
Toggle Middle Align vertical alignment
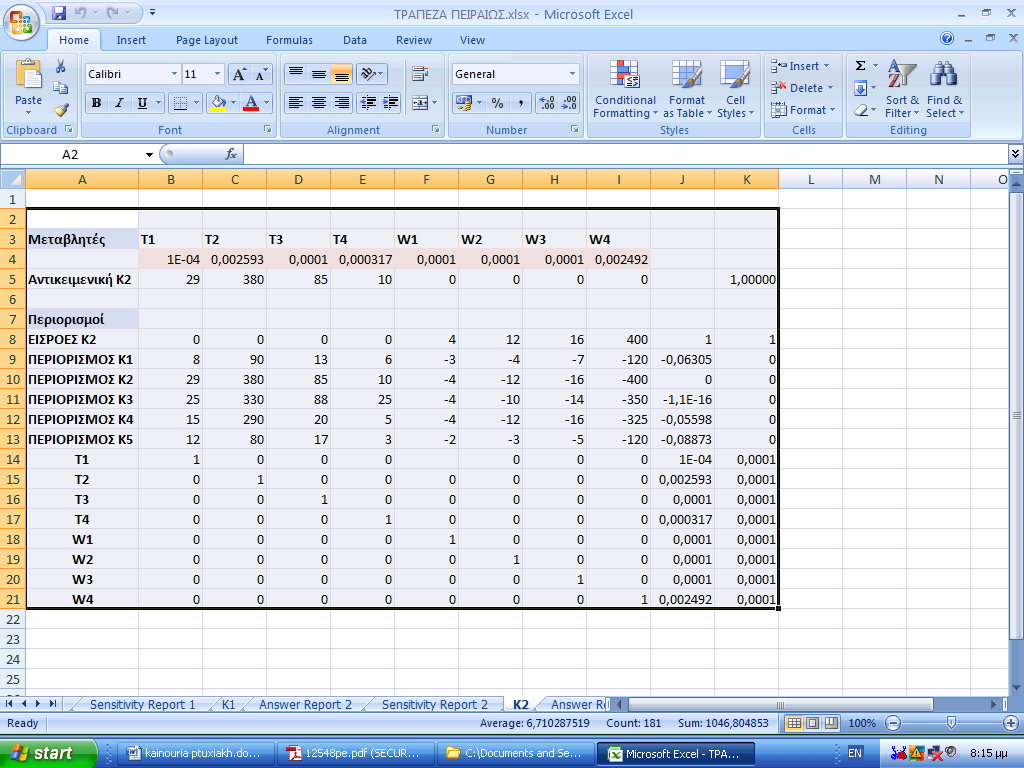click(x=319, y=74)
